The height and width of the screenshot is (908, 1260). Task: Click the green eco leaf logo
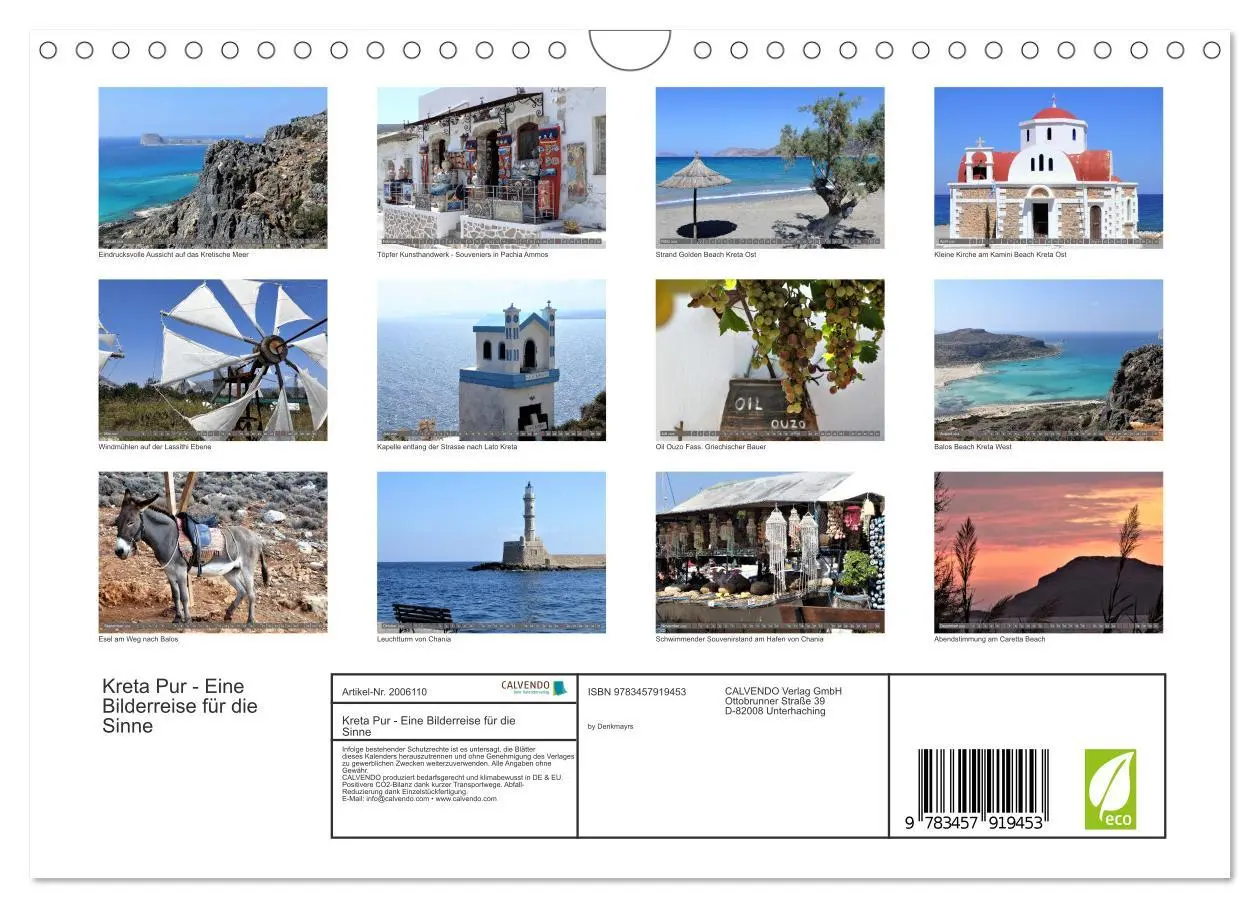click(x=1110, y=789)
